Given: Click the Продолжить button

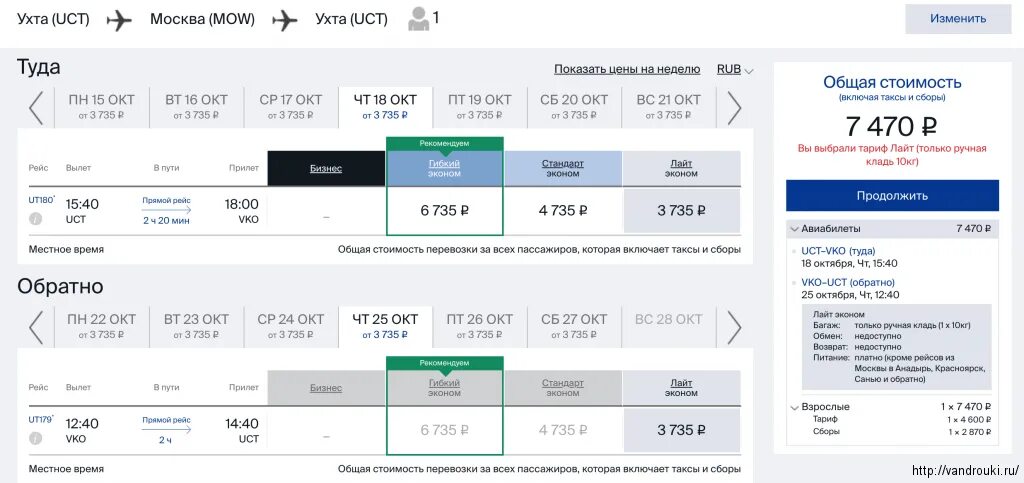Looking at the screenshot, I should coord(892,196).
